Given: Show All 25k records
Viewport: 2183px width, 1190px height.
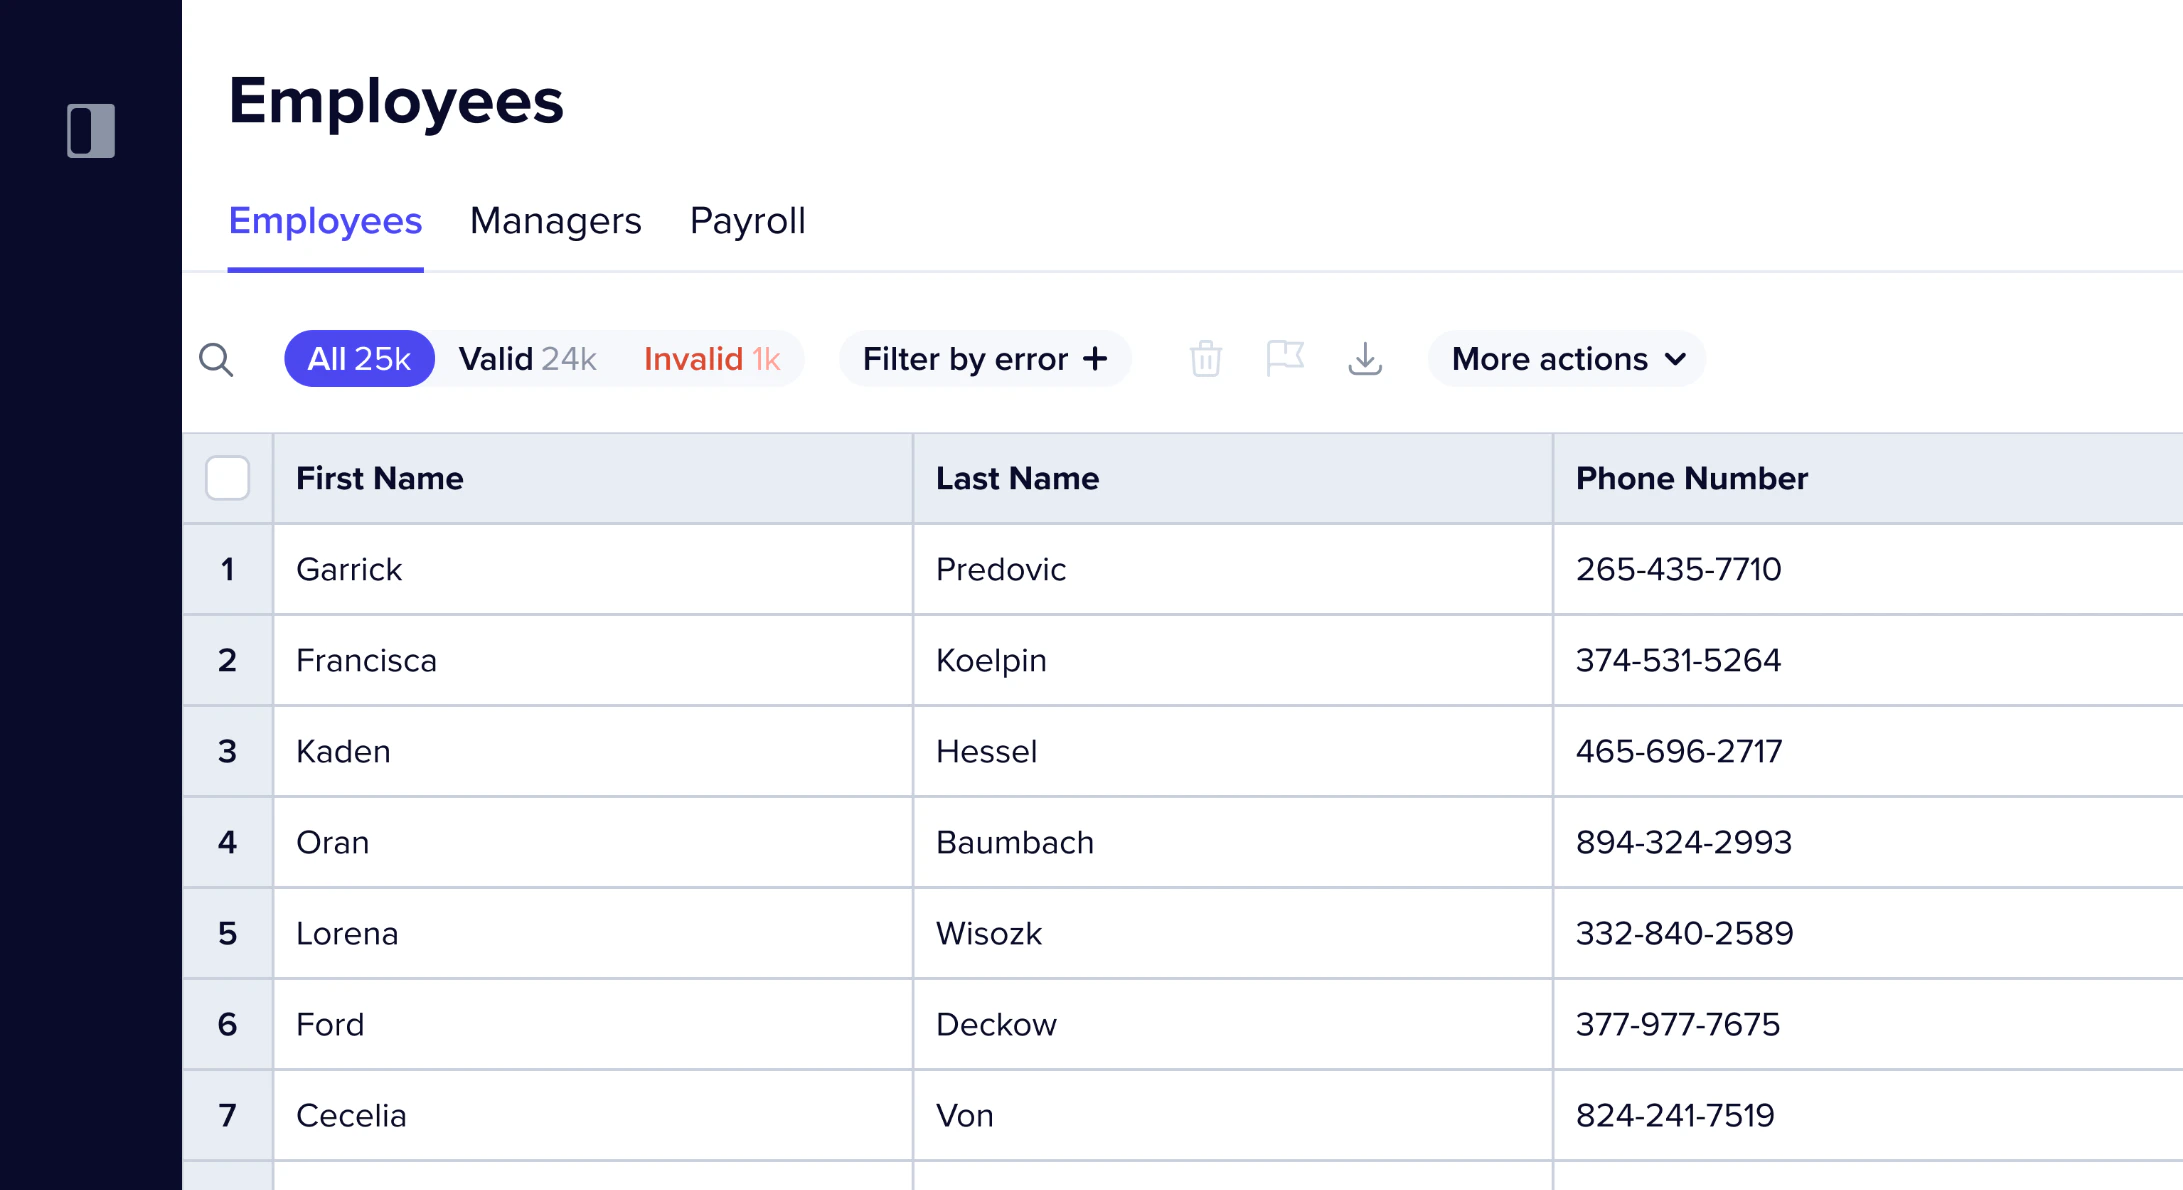Looking at the screenshot, I should pos(359,359).
